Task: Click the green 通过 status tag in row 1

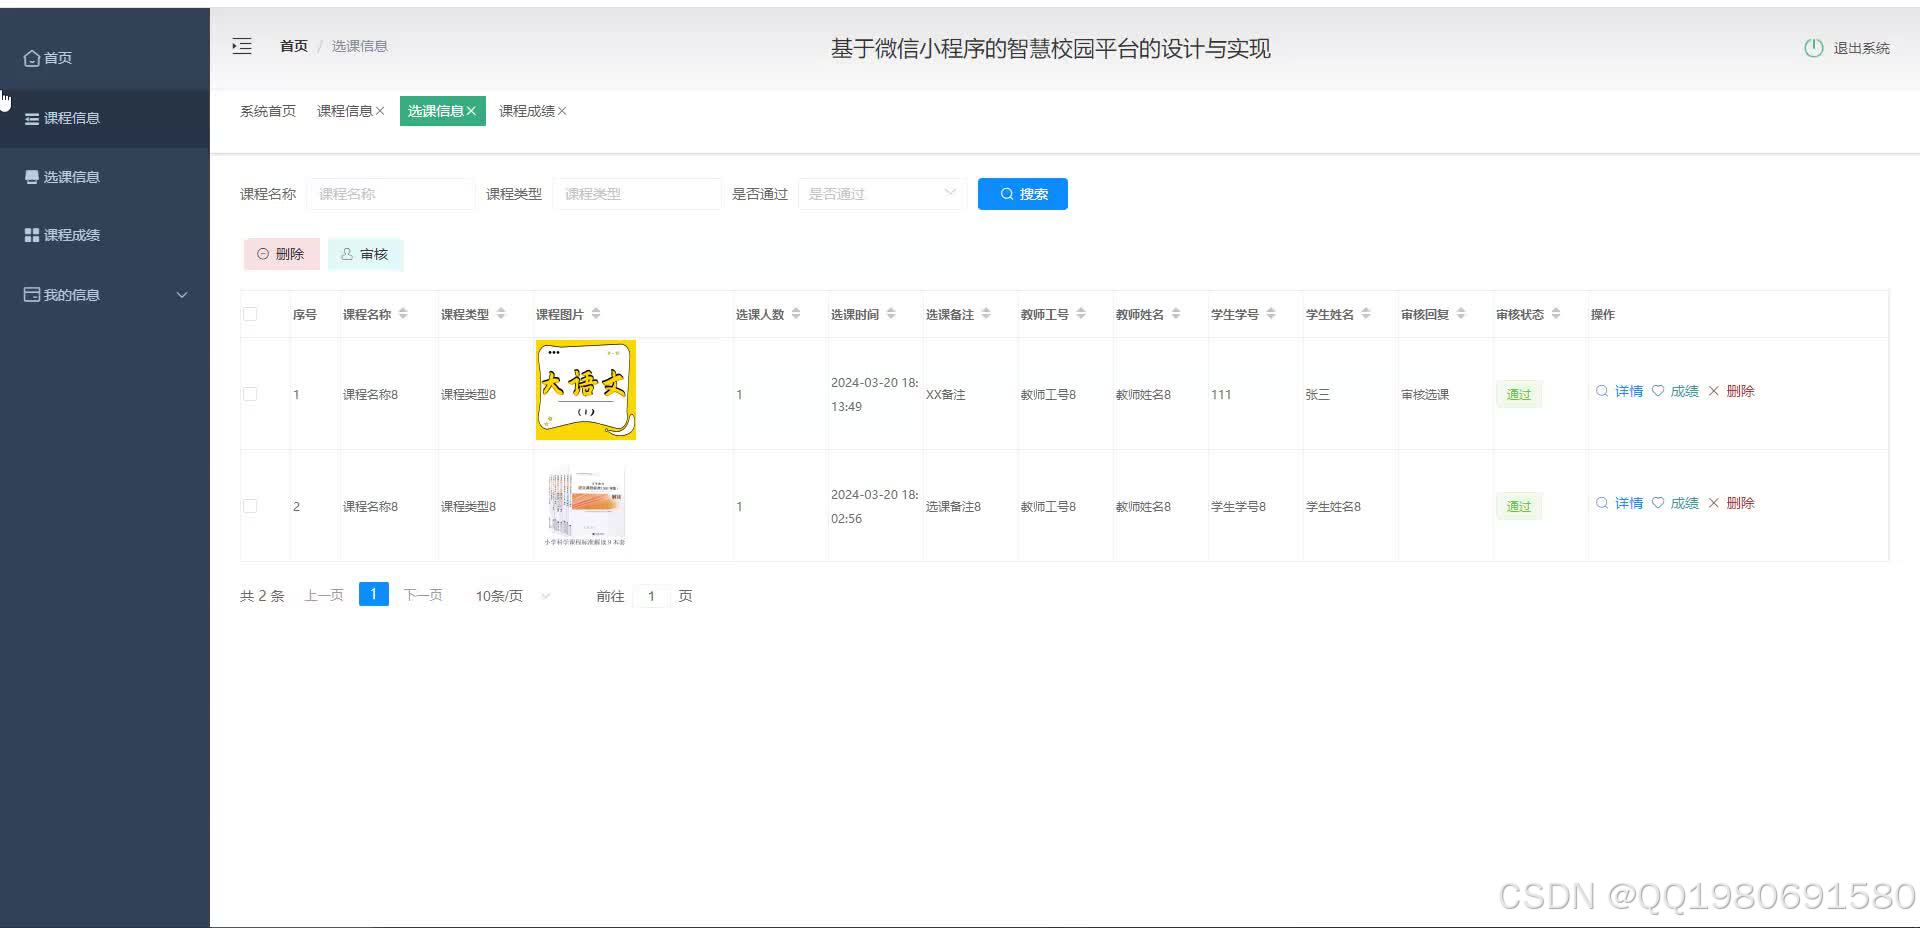Action: pos(1518,394)
